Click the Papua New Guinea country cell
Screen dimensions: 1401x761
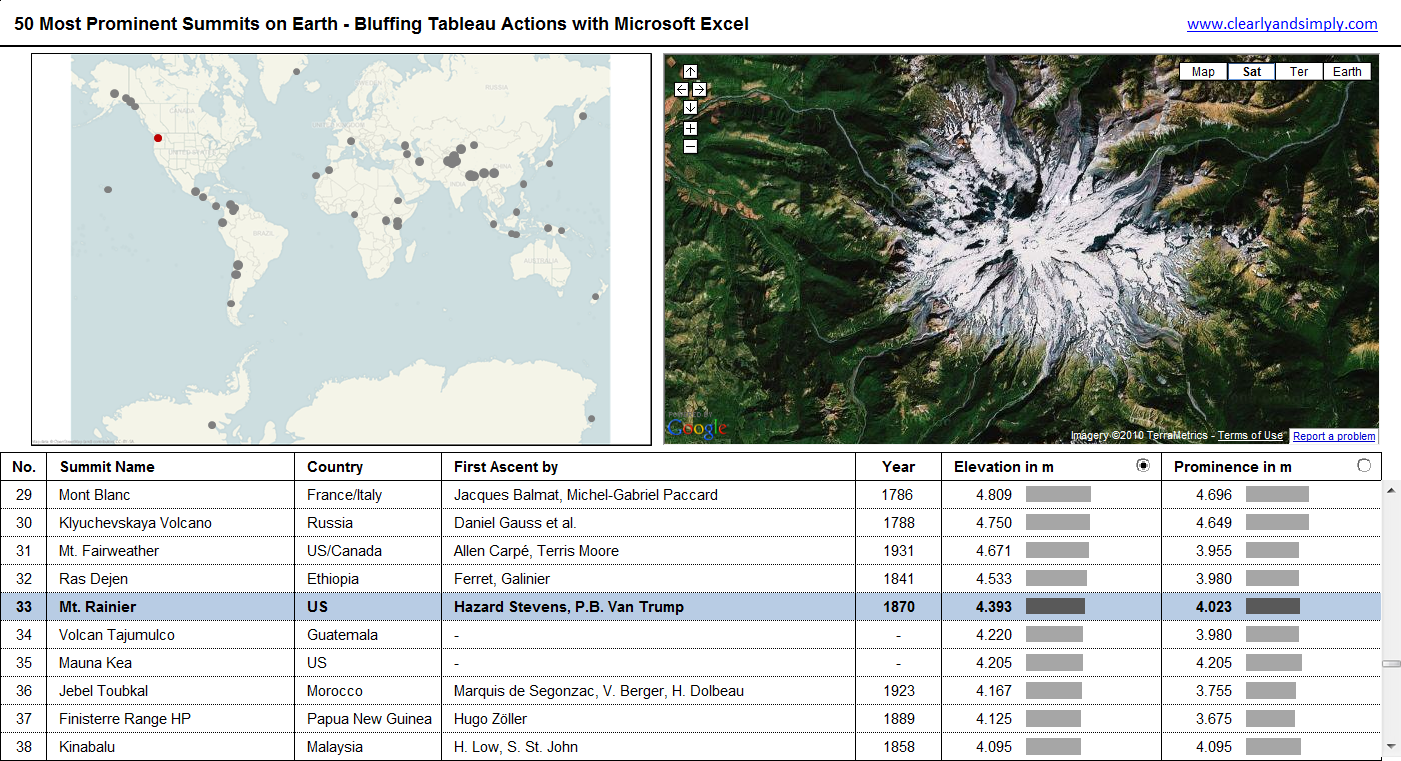point(369,719)
